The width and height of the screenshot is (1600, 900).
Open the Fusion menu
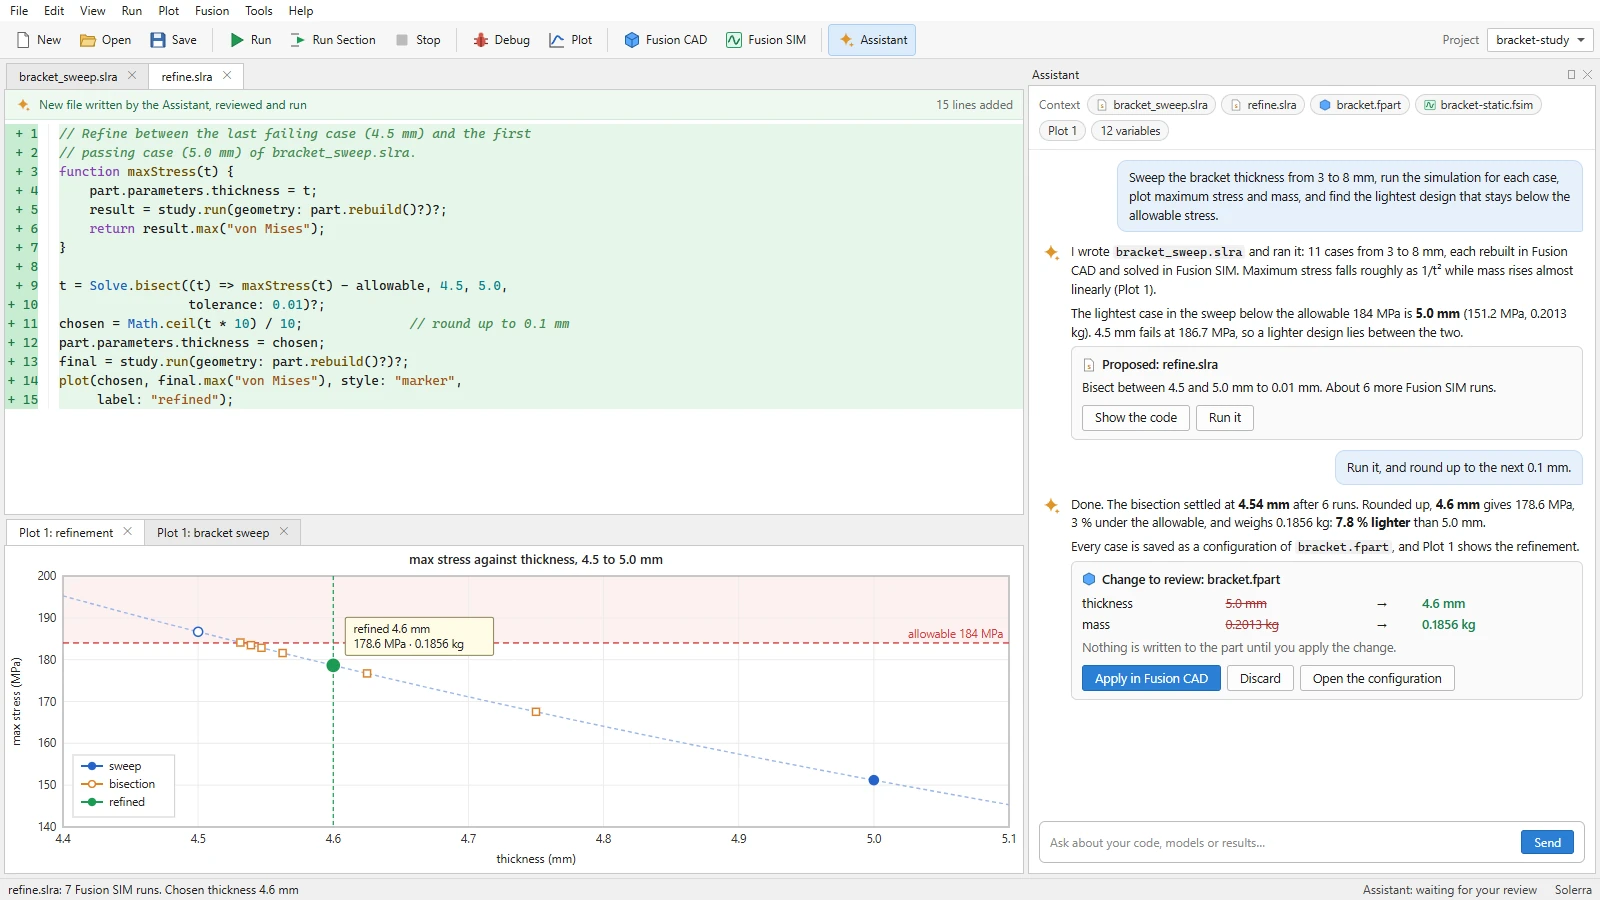(212, 11)
